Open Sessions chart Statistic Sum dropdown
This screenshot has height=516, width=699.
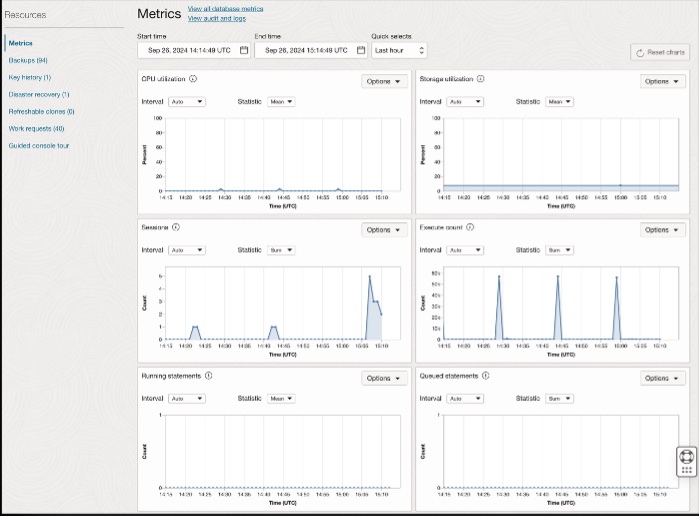coord(281,250)
